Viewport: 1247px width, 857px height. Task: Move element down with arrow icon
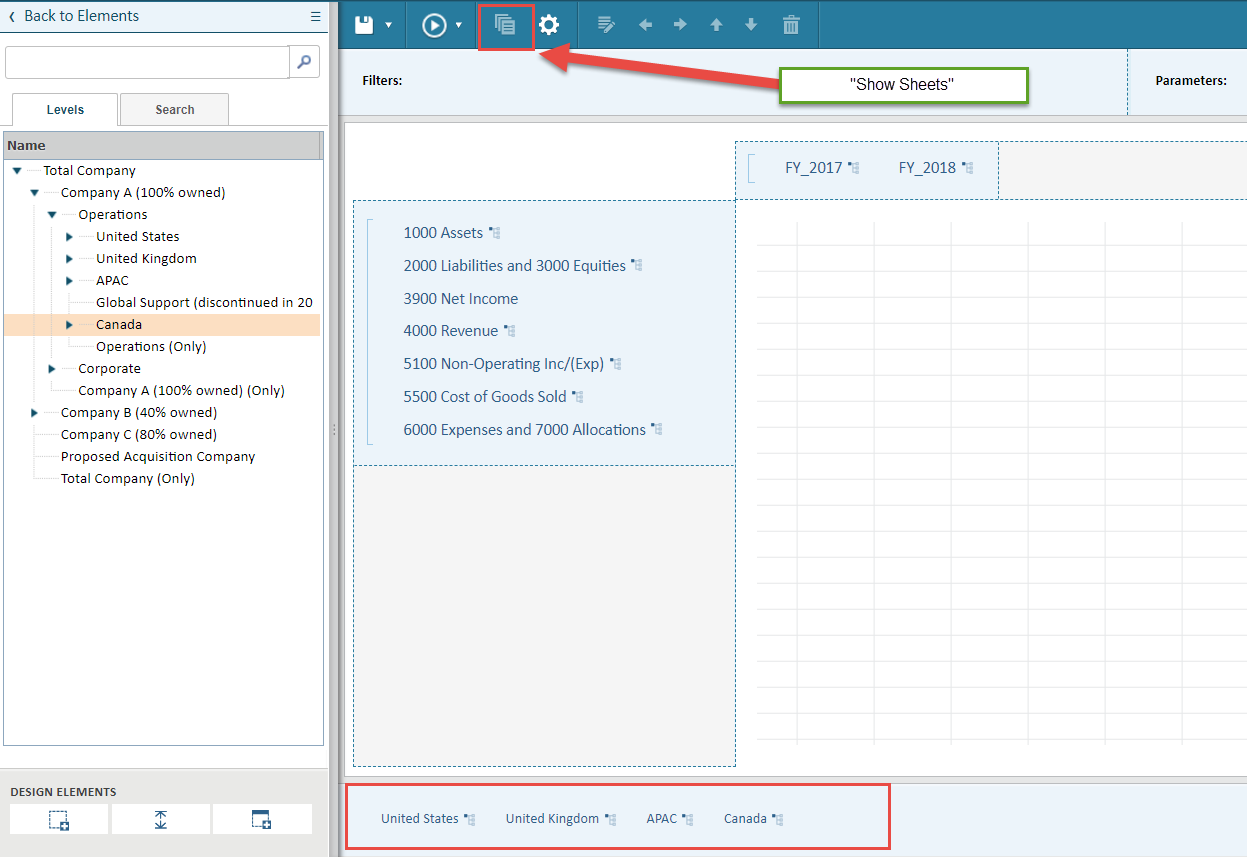coord(751,25)
